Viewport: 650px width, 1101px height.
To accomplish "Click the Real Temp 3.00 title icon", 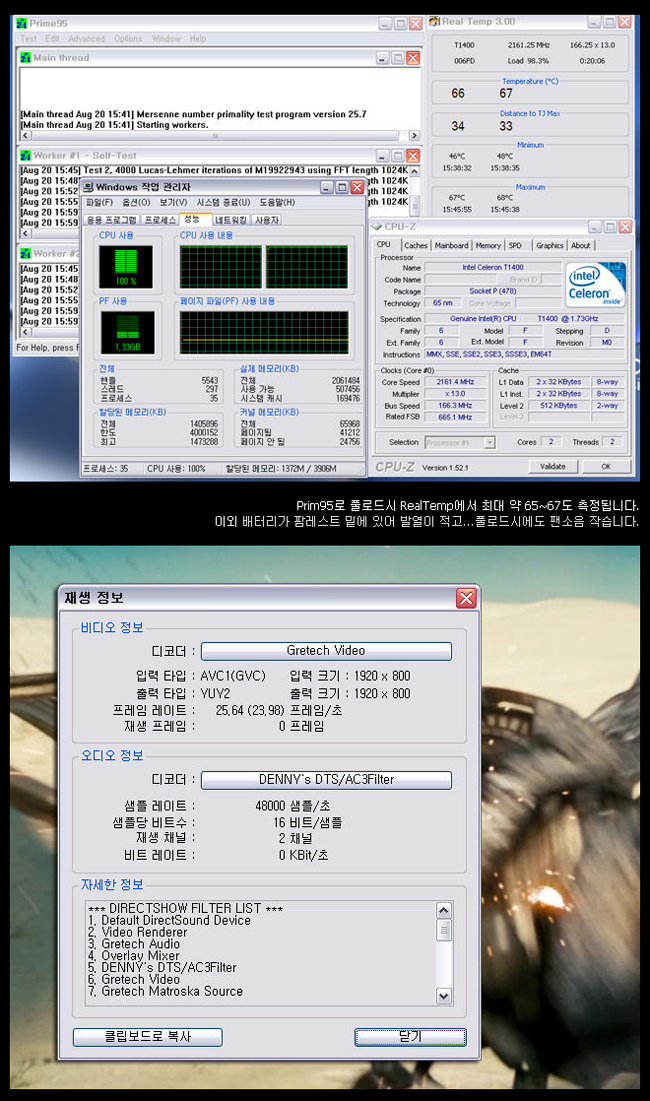I will (435, 22).
